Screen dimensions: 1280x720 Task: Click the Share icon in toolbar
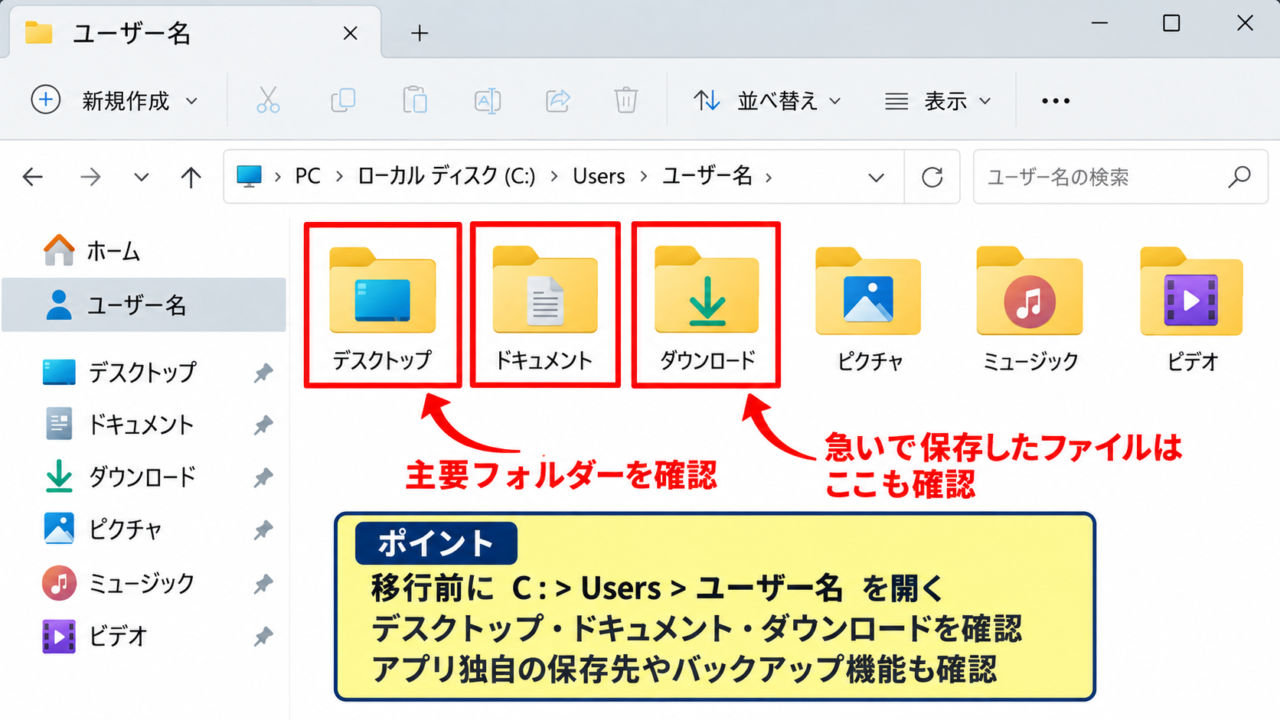pyautogui.click(x=558, y=100)
